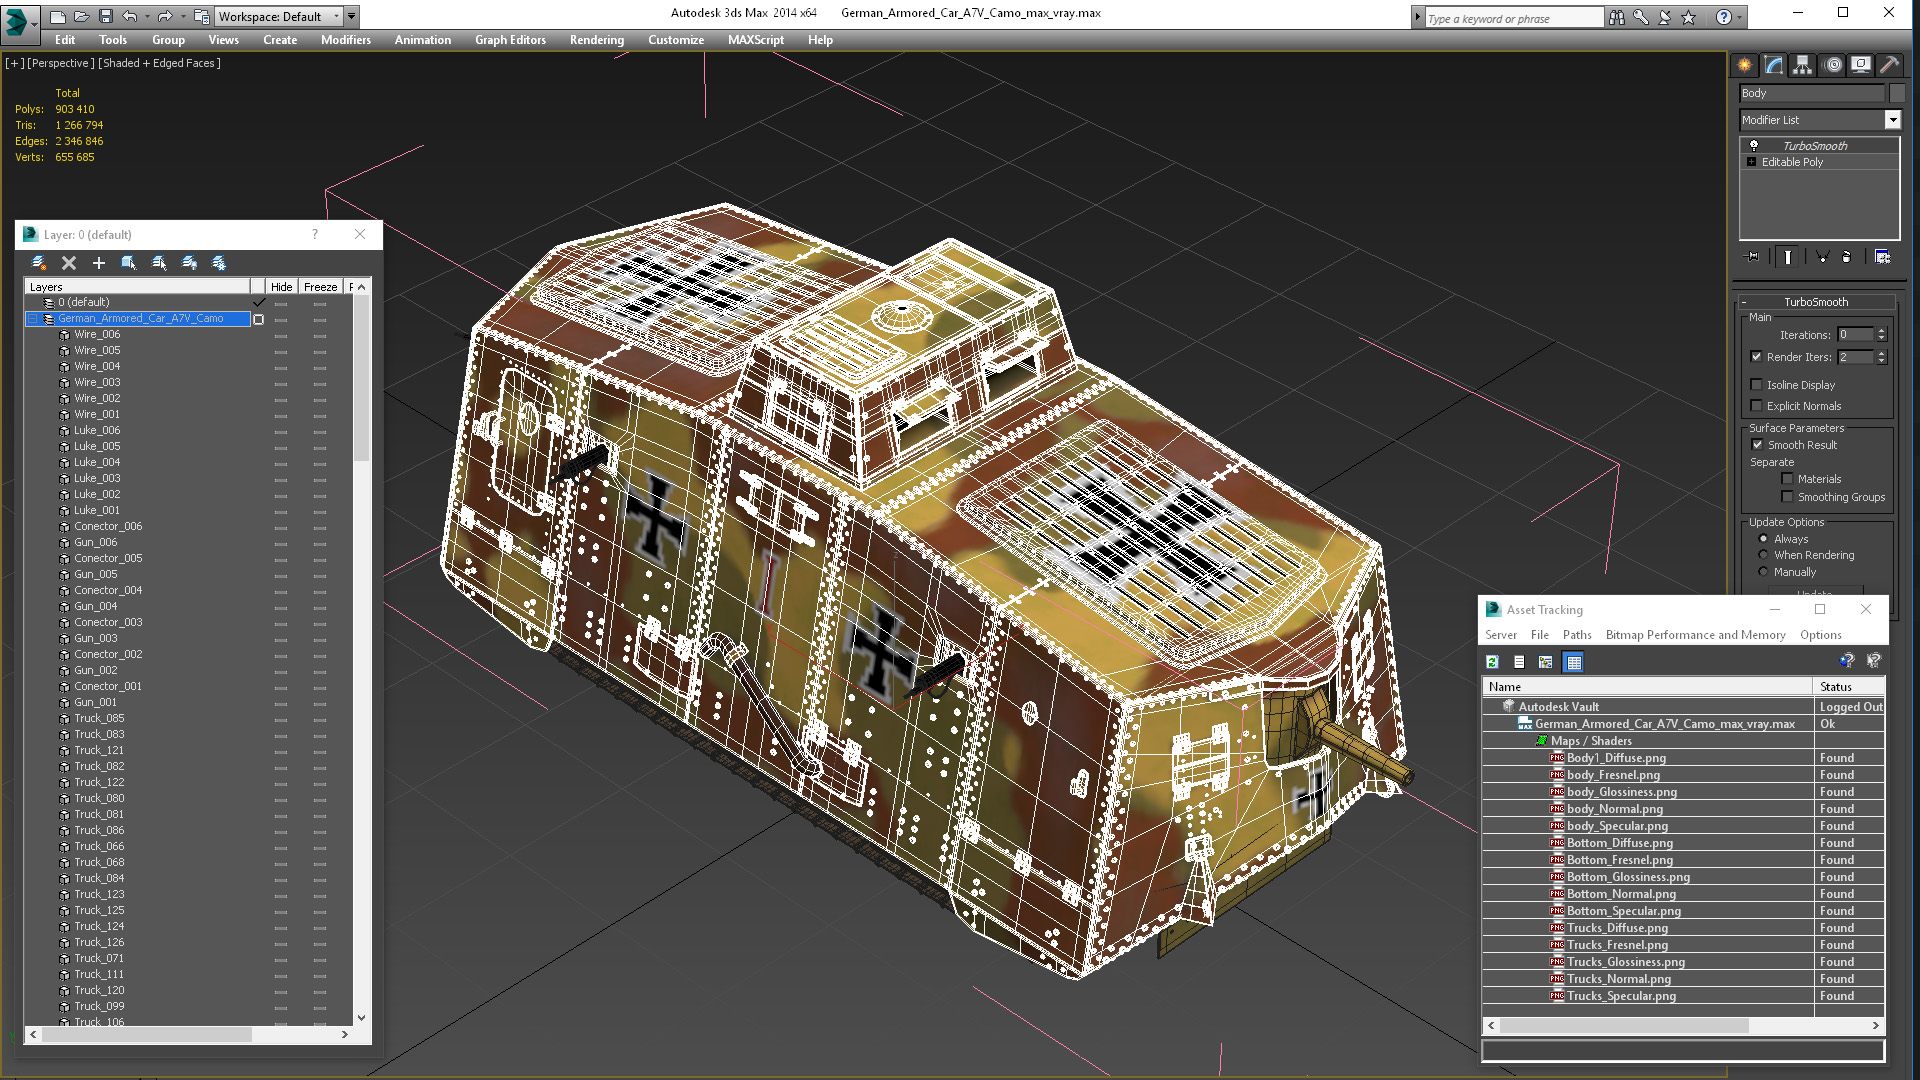
Task: Toggle TurboSmooth lightbulb in modifier stack
Action: point(1753,146)
